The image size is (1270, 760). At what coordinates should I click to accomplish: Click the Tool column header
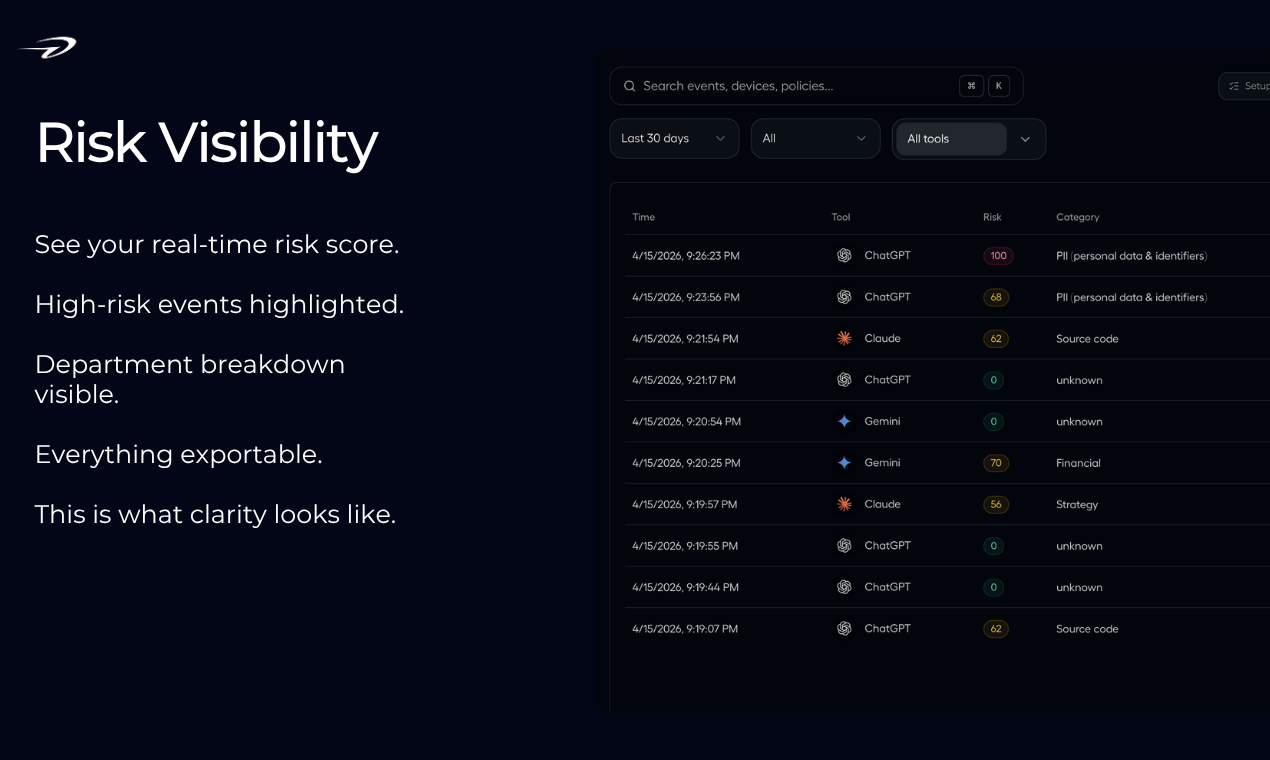coord(841,217)
